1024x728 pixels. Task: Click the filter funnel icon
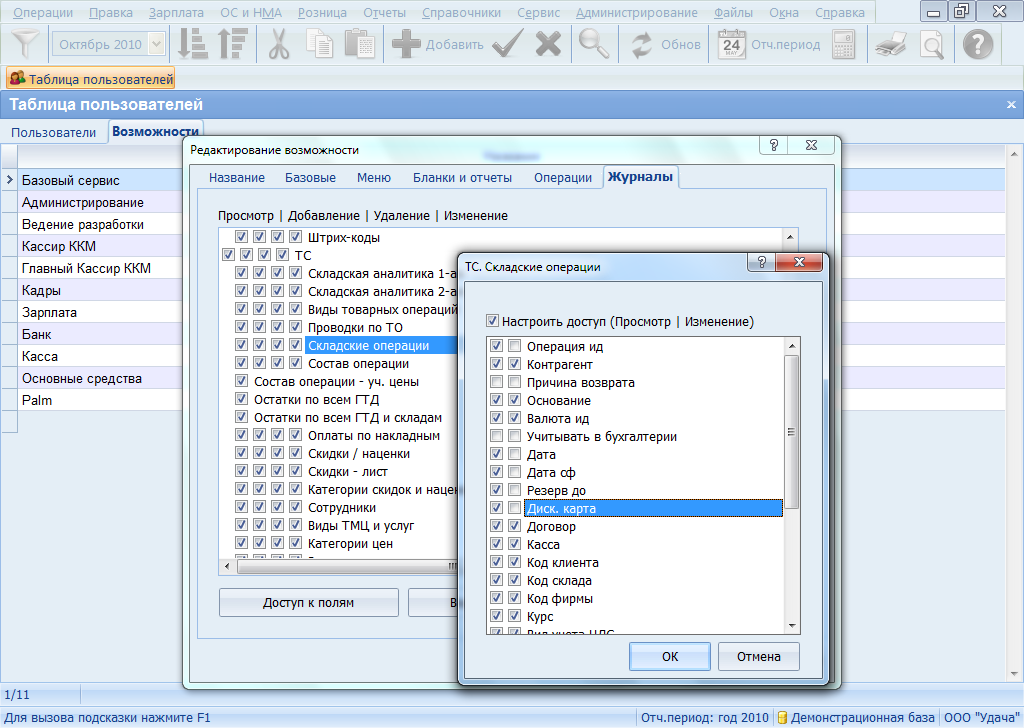click(x=27, y=44)
